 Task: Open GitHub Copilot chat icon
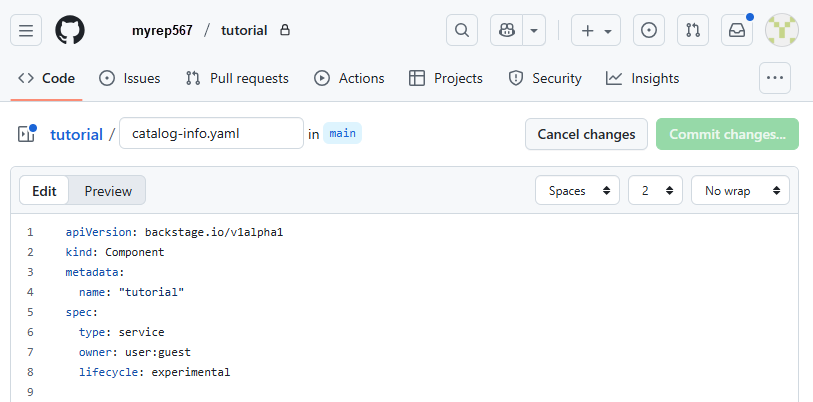[x=507, y=30]
